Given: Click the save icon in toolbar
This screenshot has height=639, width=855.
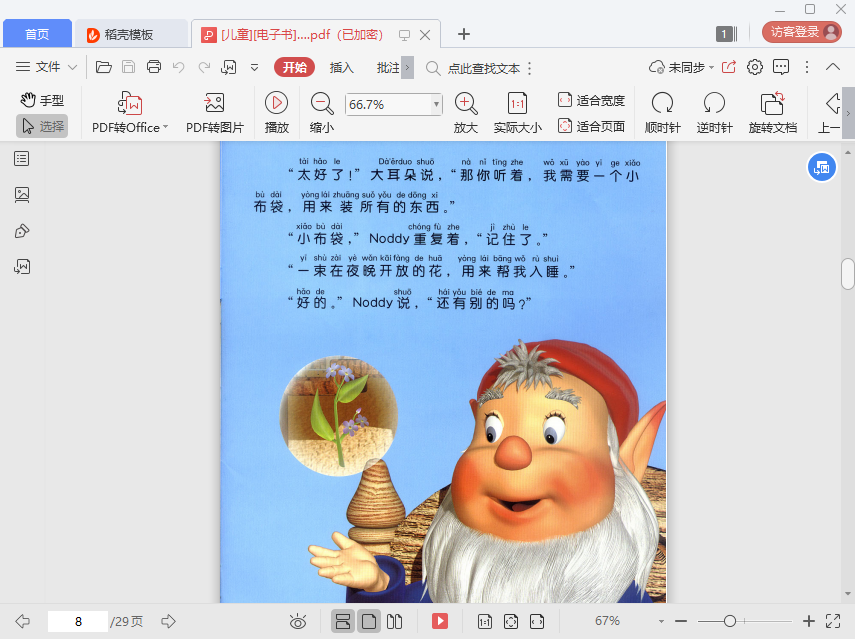Looking at the screenshot, I should [129, 67].
